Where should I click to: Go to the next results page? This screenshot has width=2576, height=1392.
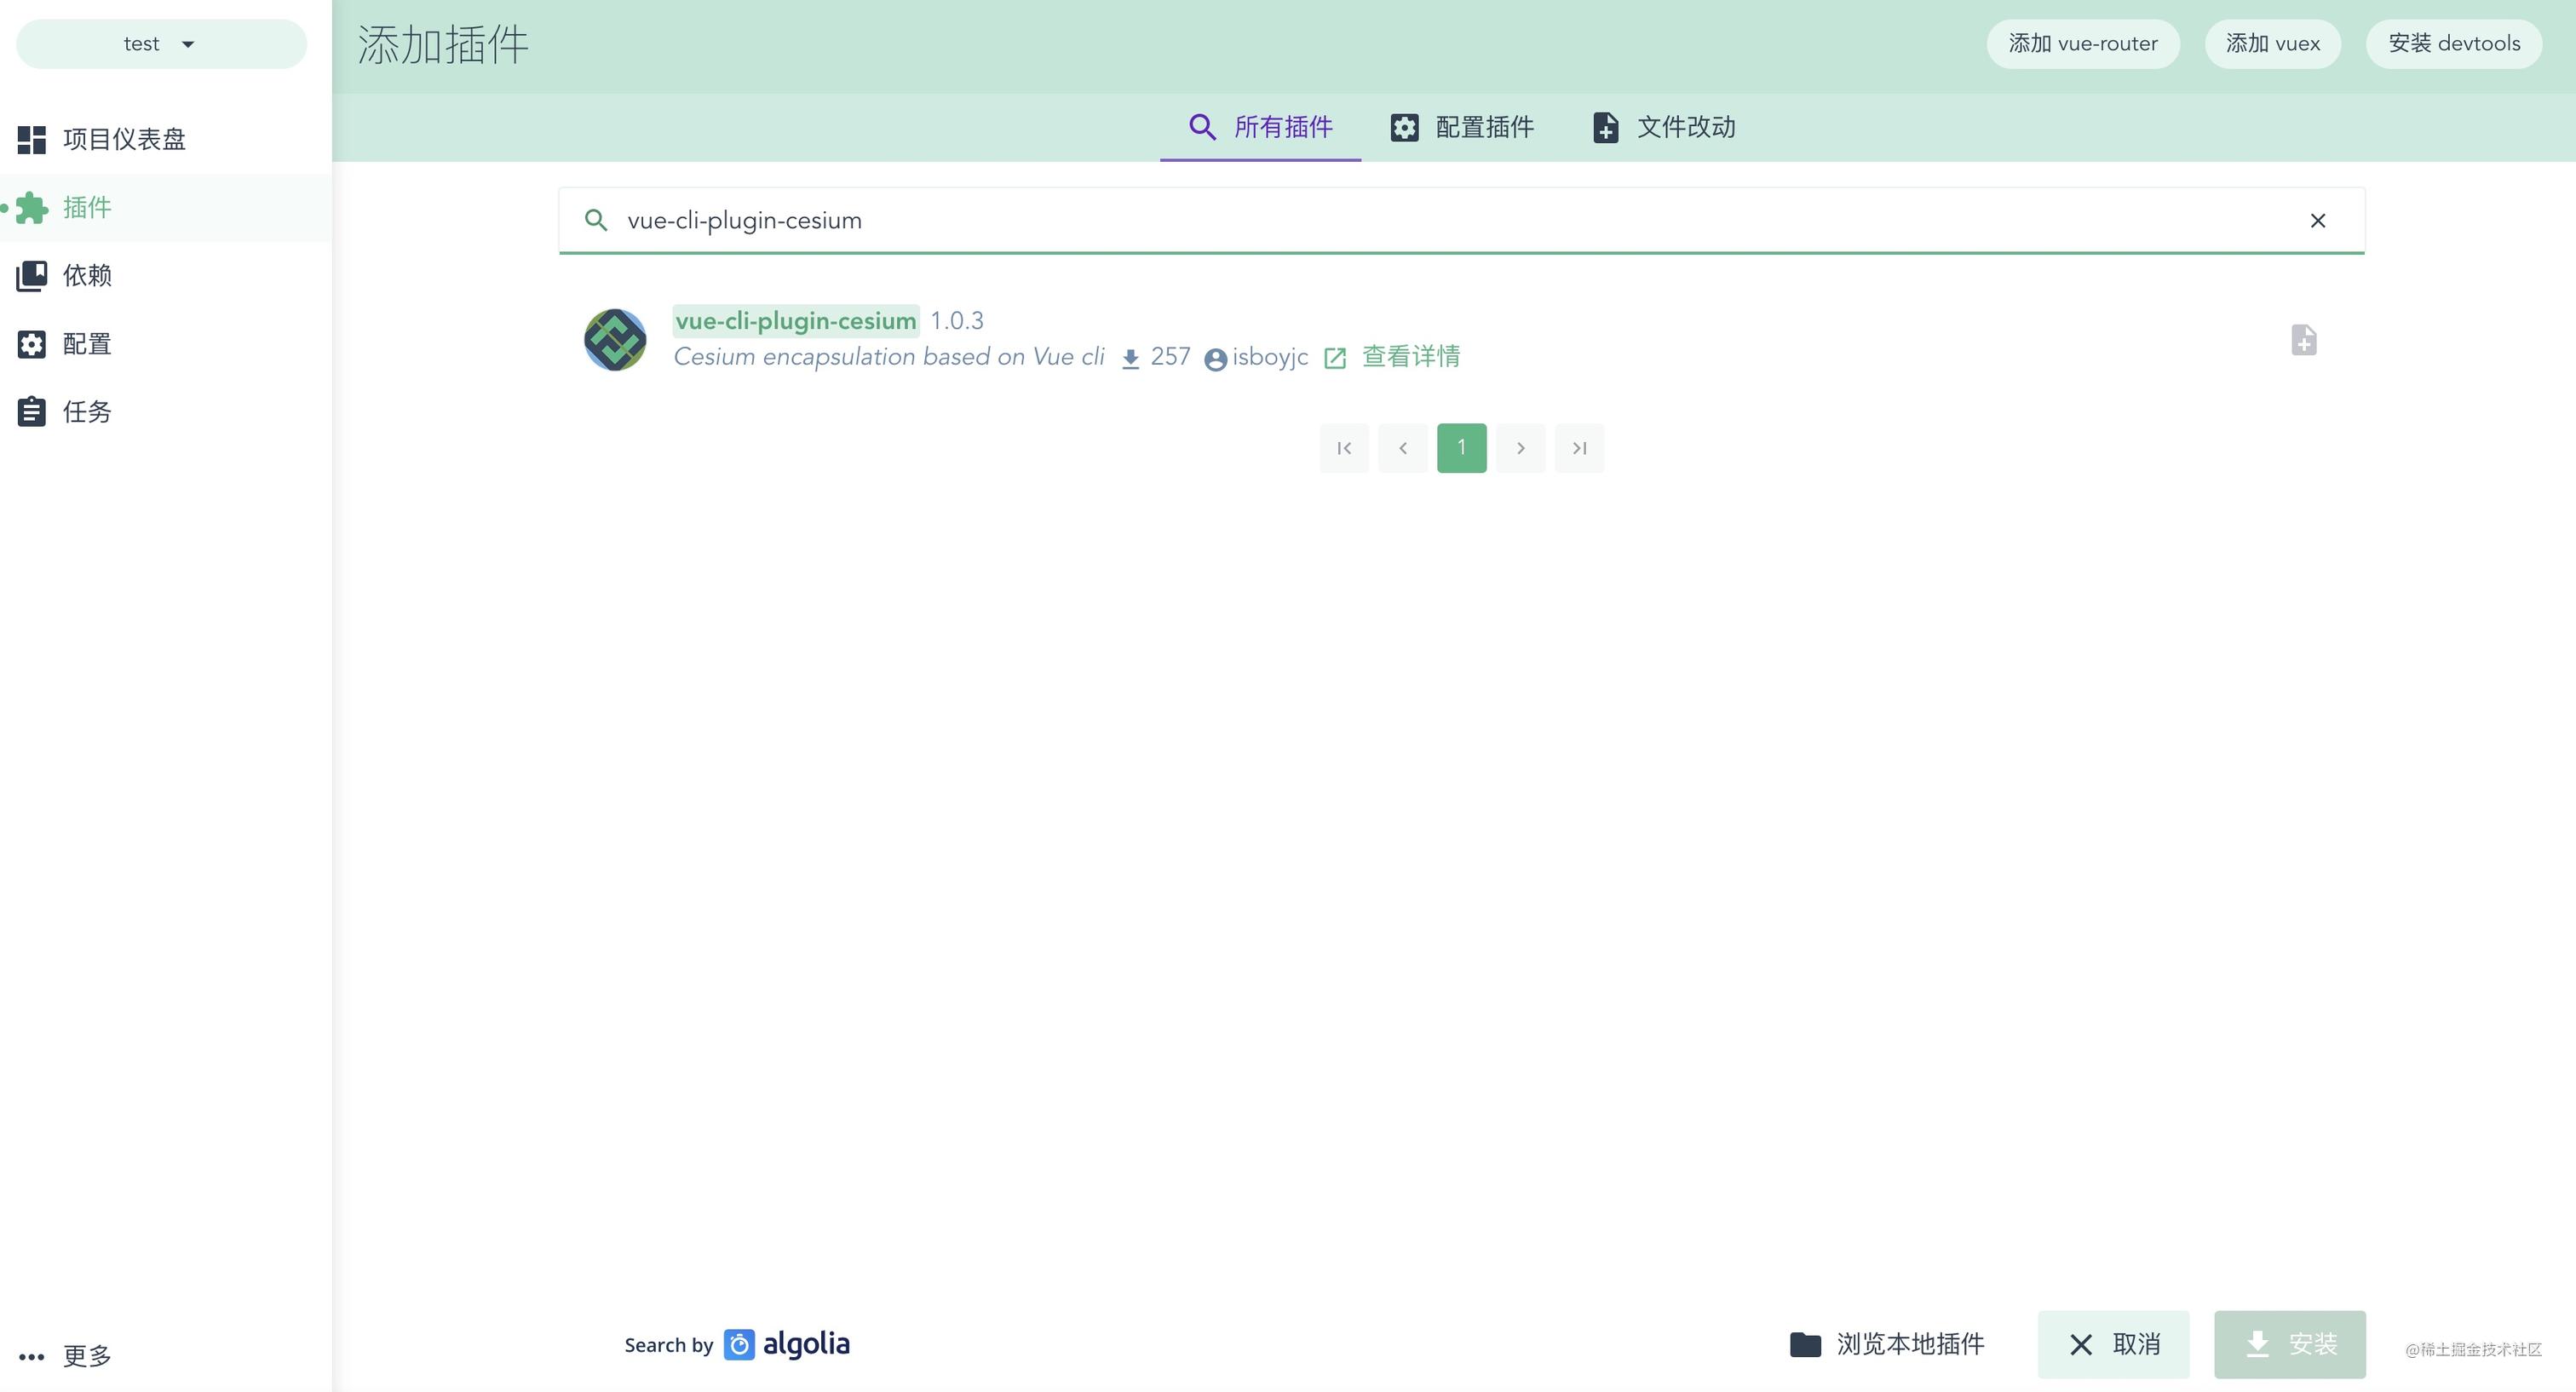pos(1521,448)
